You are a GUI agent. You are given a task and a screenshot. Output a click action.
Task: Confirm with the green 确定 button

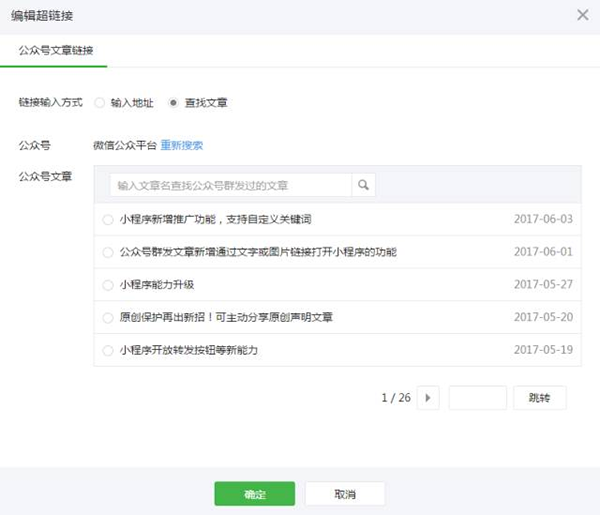254,494
